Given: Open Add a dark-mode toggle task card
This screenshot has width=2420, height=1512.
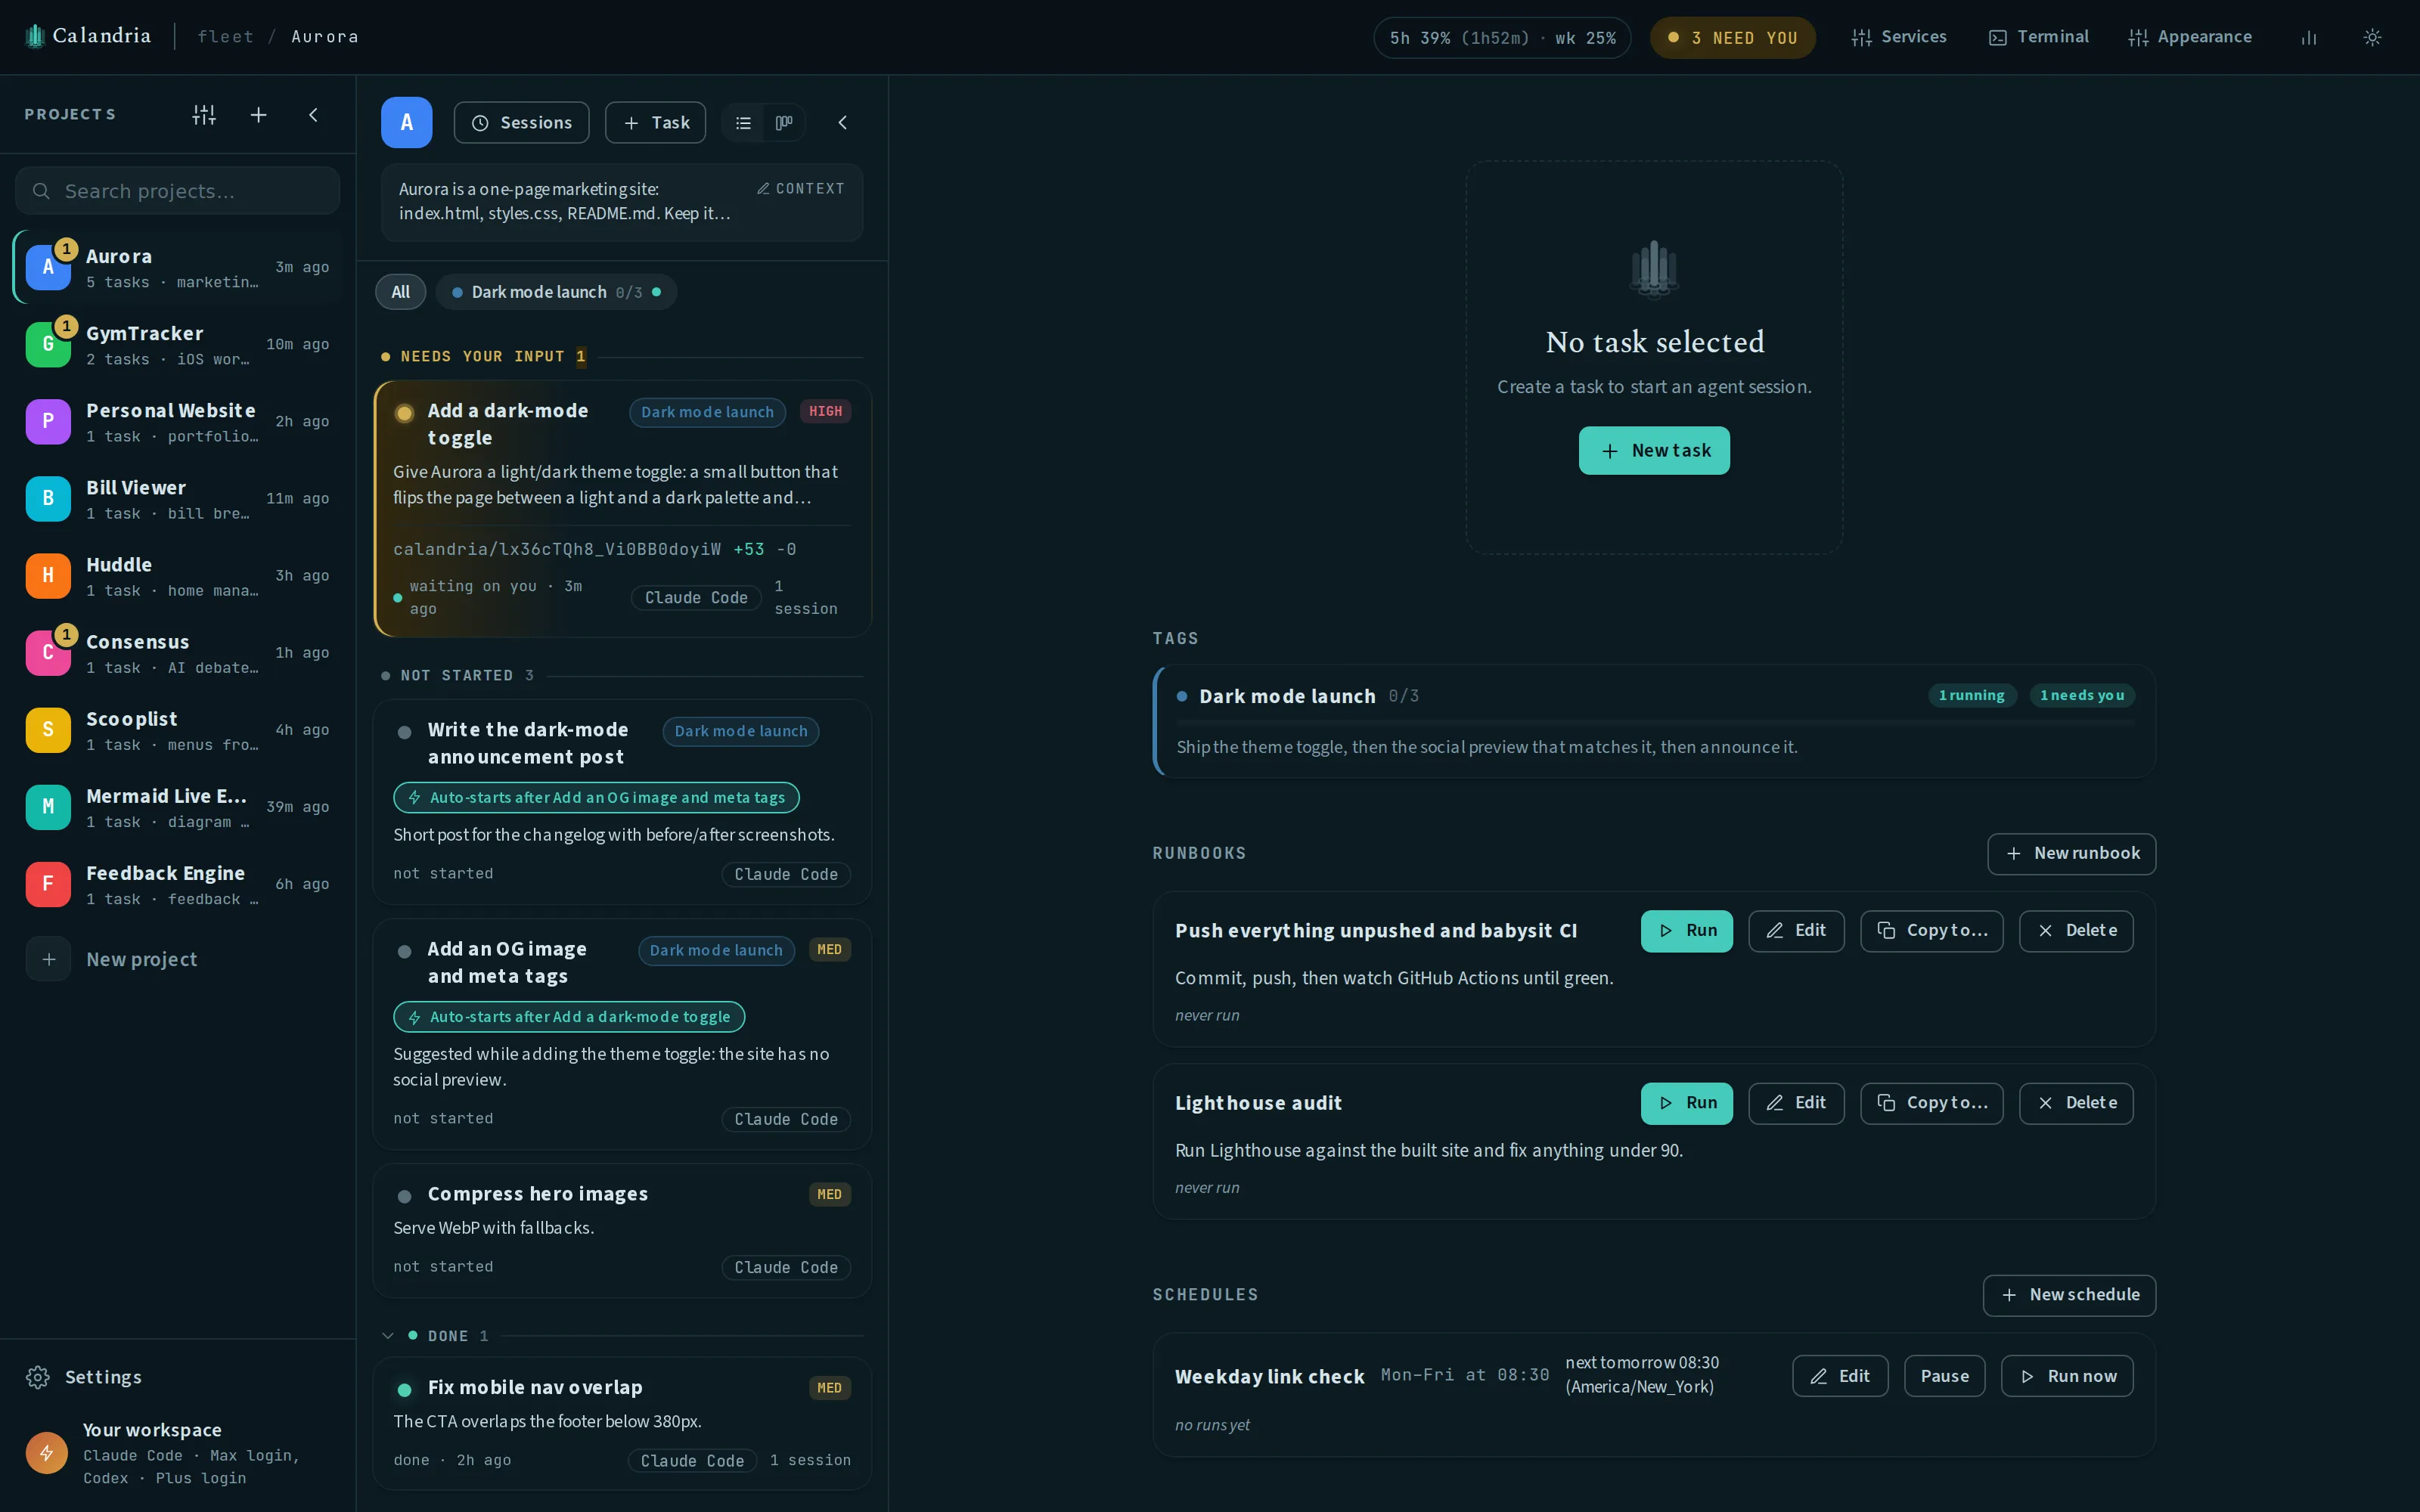Looking at the screenshot, I should click(x=622, y=509).
